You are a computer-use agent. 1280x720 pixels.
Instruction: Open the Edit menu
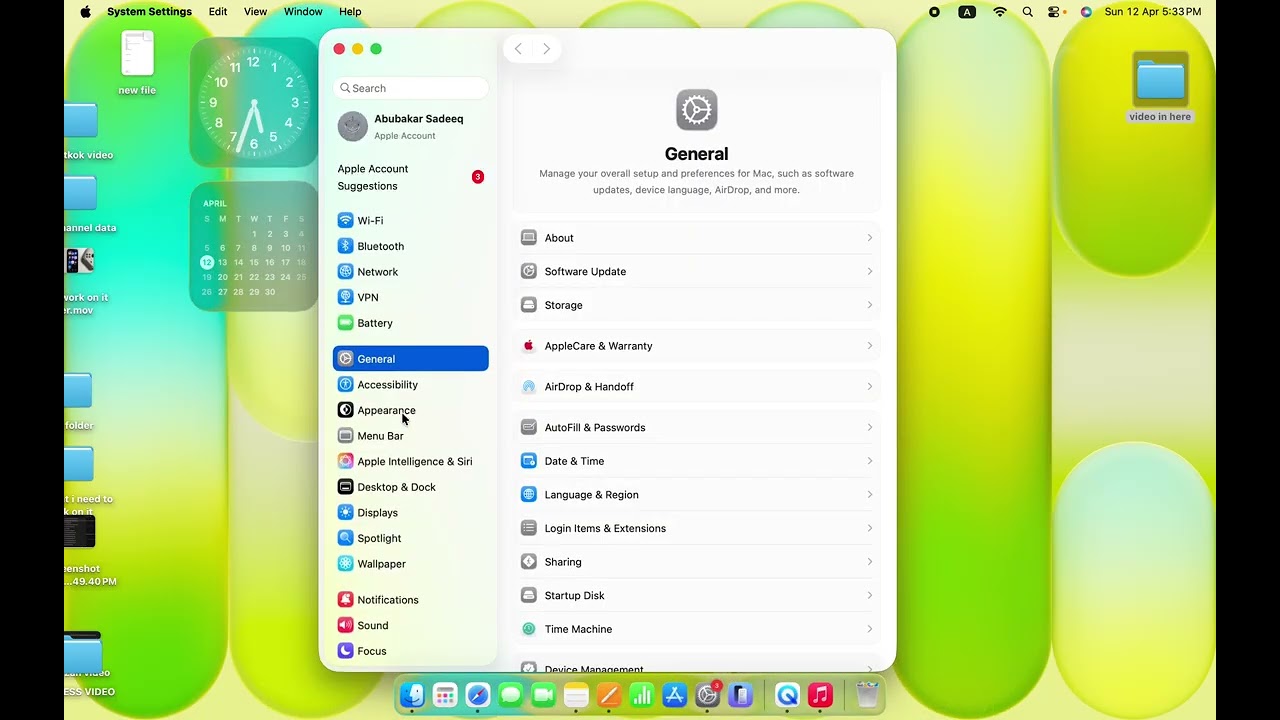(218, 12)
